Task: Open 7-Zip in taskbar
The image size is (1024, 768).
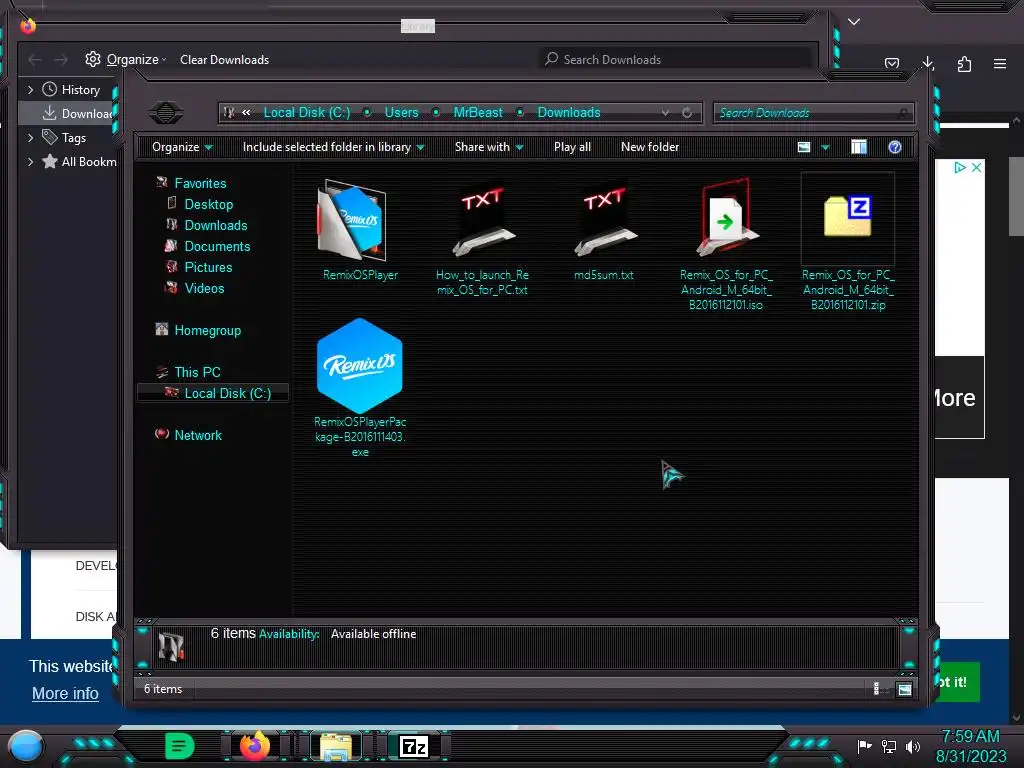Action: [x=414, y=746]
